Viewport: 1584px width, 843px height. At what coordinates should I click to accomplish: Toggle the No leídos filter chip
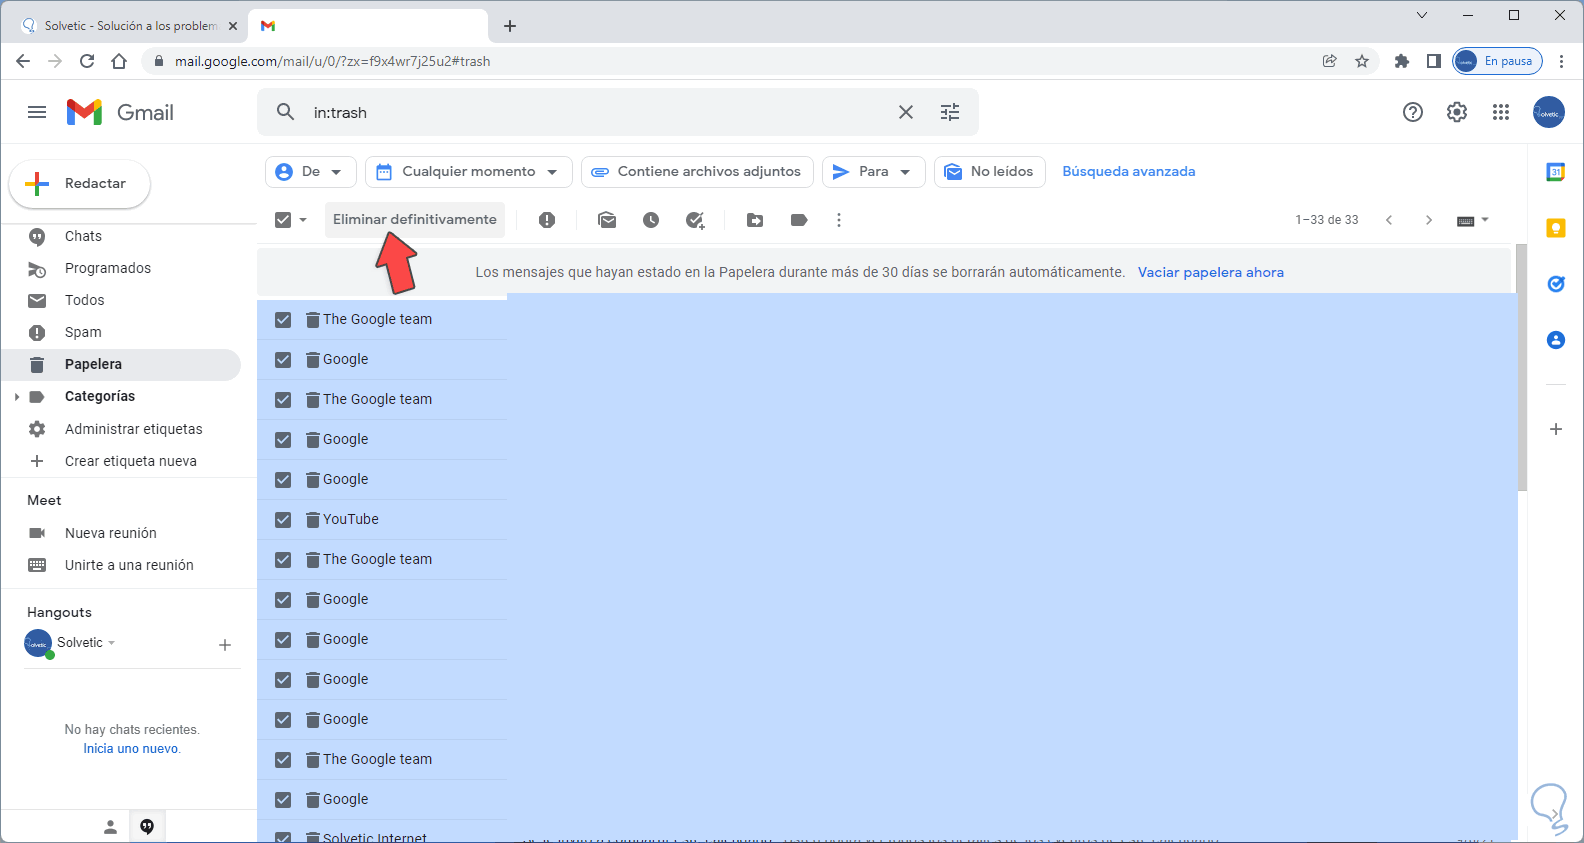pos(989,172)
